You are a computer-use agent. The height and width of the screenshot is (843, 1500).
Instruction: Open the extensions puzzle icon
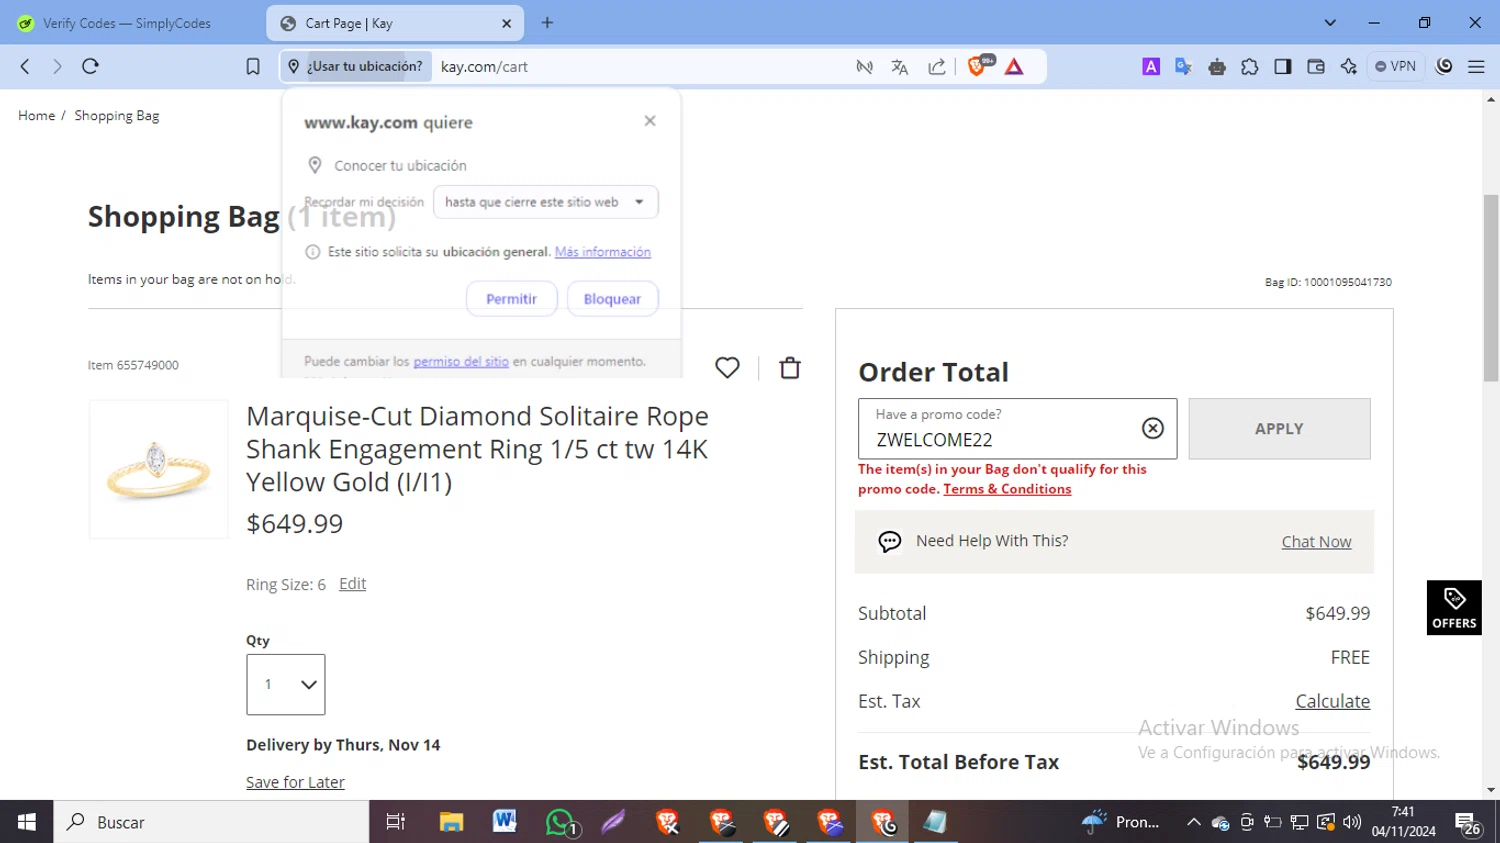pyautogui.click(x=1250, y=67)
